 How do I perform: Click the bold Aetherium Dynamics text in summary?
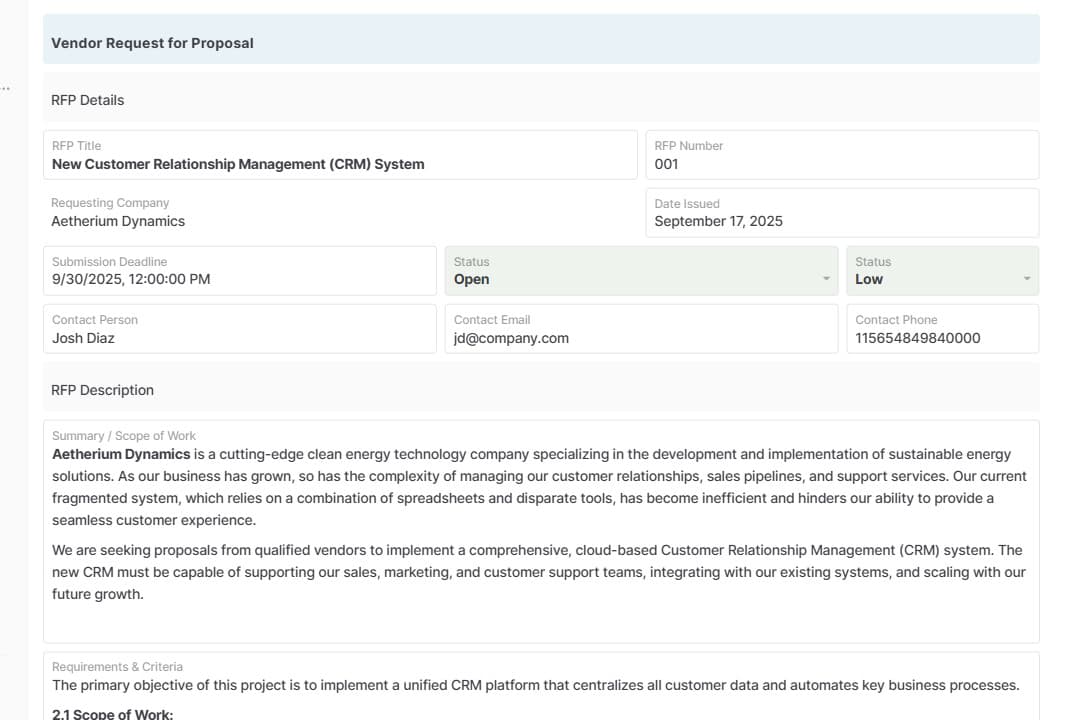click(x=121, y=454)
